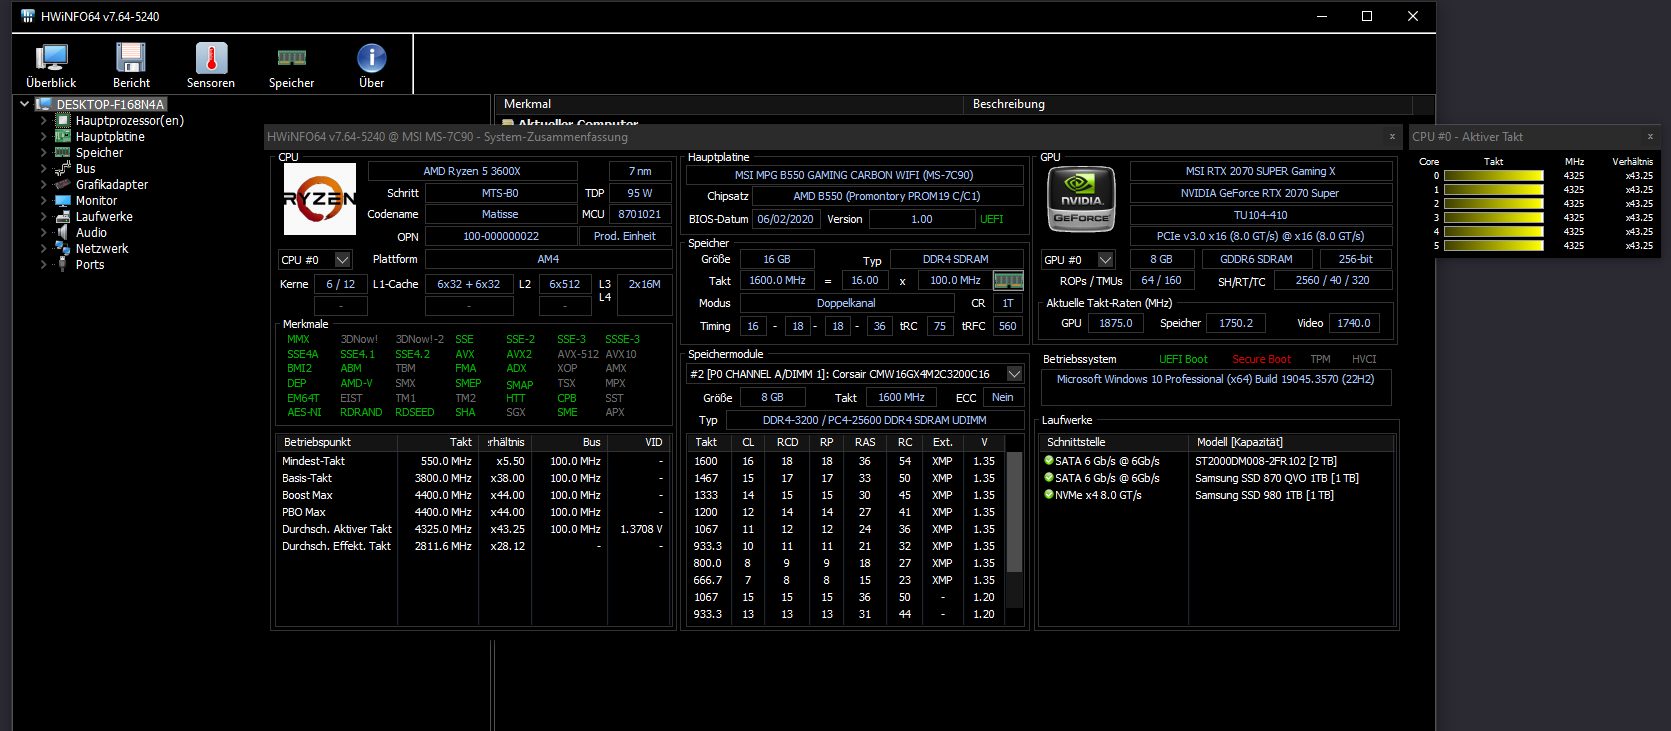Click the red Secure Boot label

pyautogui.click(x=1261, y=359)
